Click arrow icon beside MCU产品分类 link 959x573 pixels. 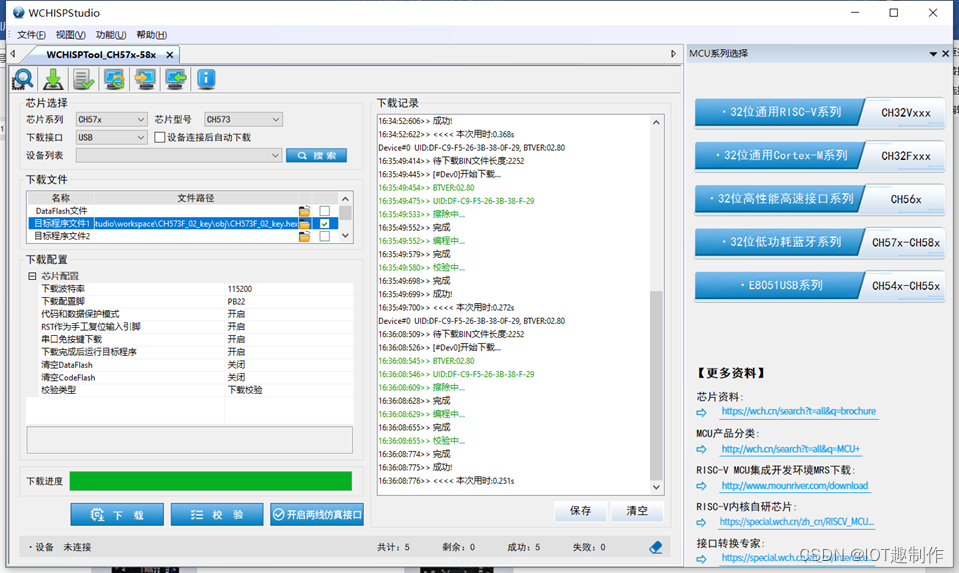(x=702, y=449)
